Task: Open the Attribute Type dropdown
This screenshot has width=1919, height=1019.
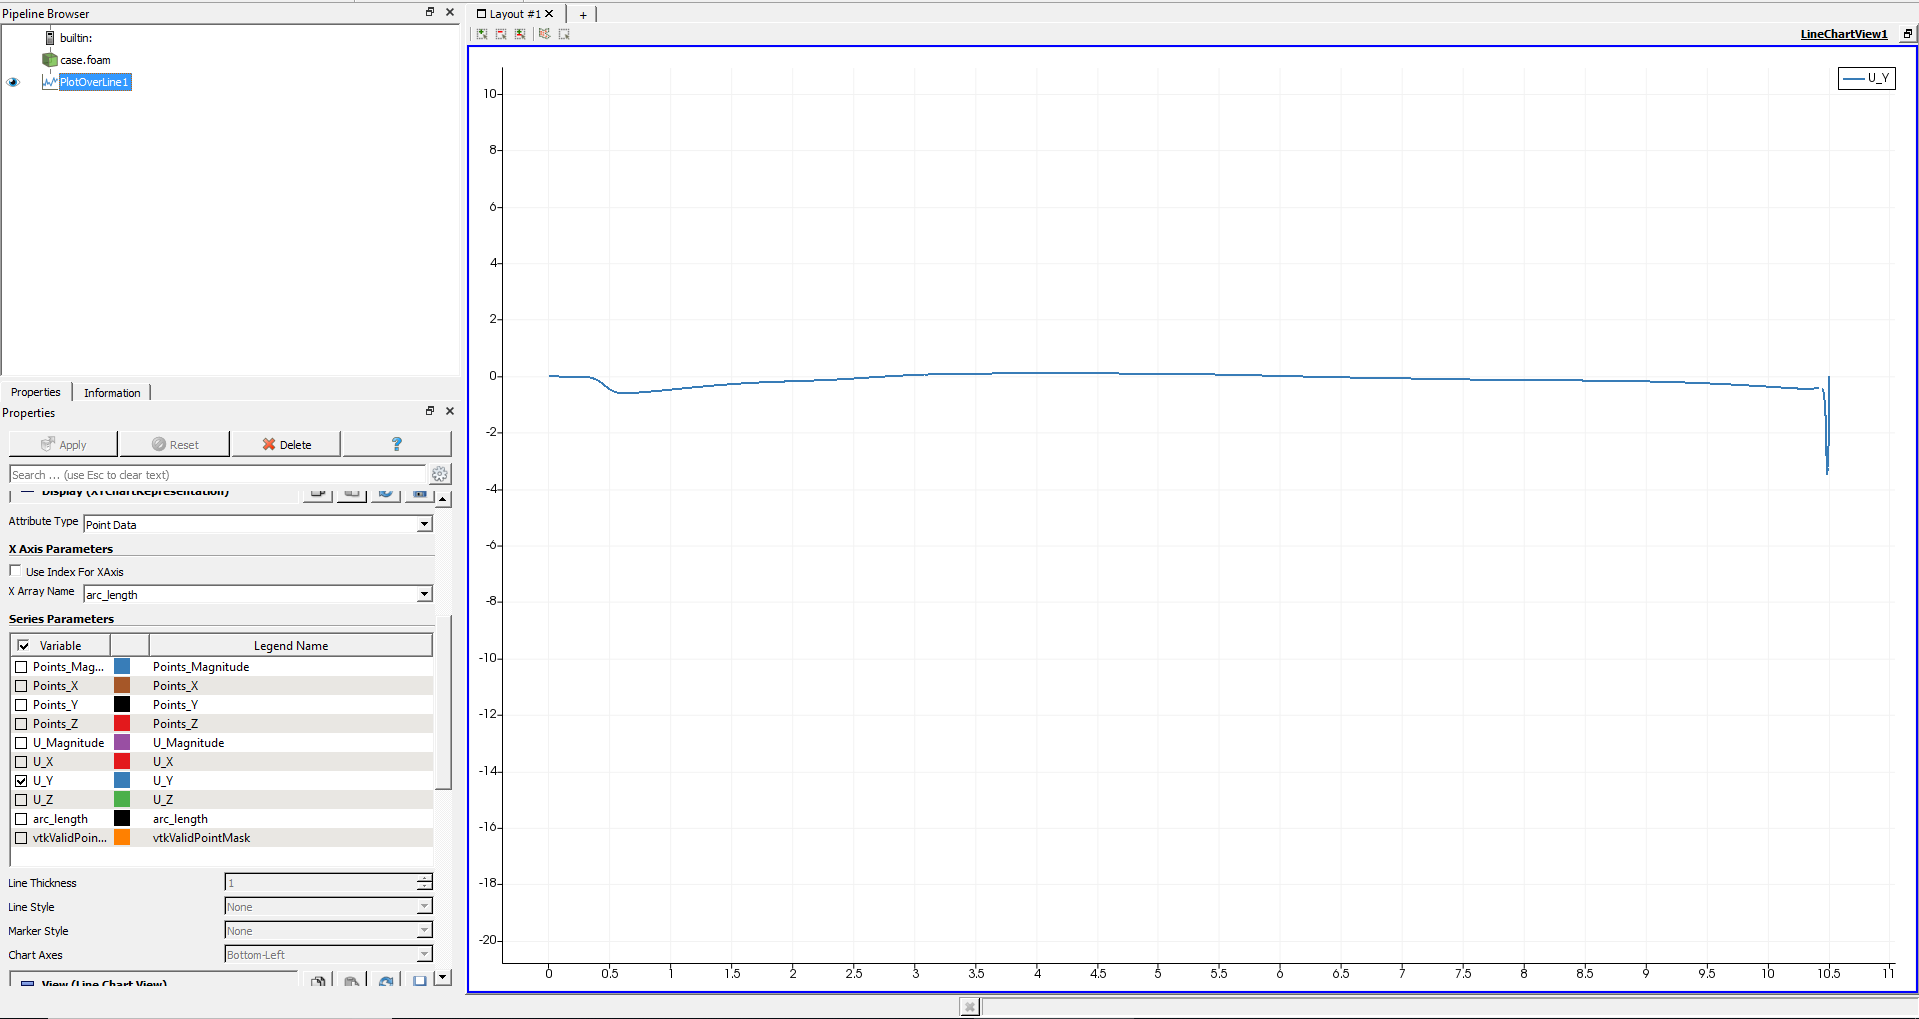Action: click(x=258, y=524)
